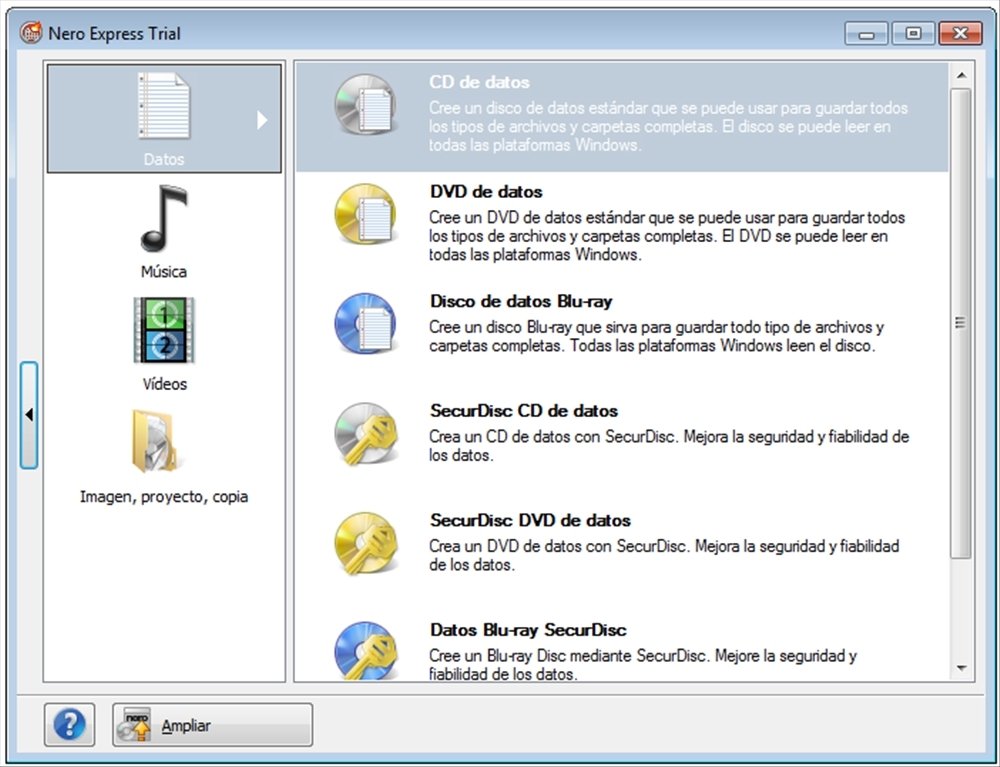Choose the CD de datos title
1000x767 pixels.
(479, 82)
